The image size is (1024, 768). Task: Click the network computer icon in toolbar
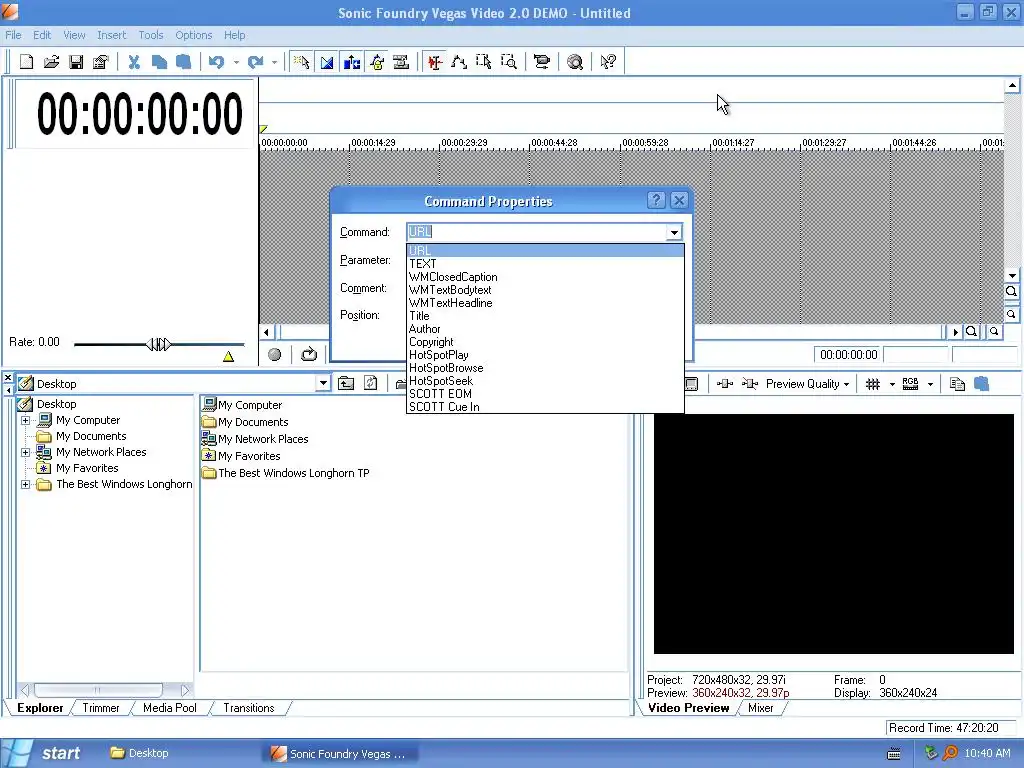click(541, 62)
